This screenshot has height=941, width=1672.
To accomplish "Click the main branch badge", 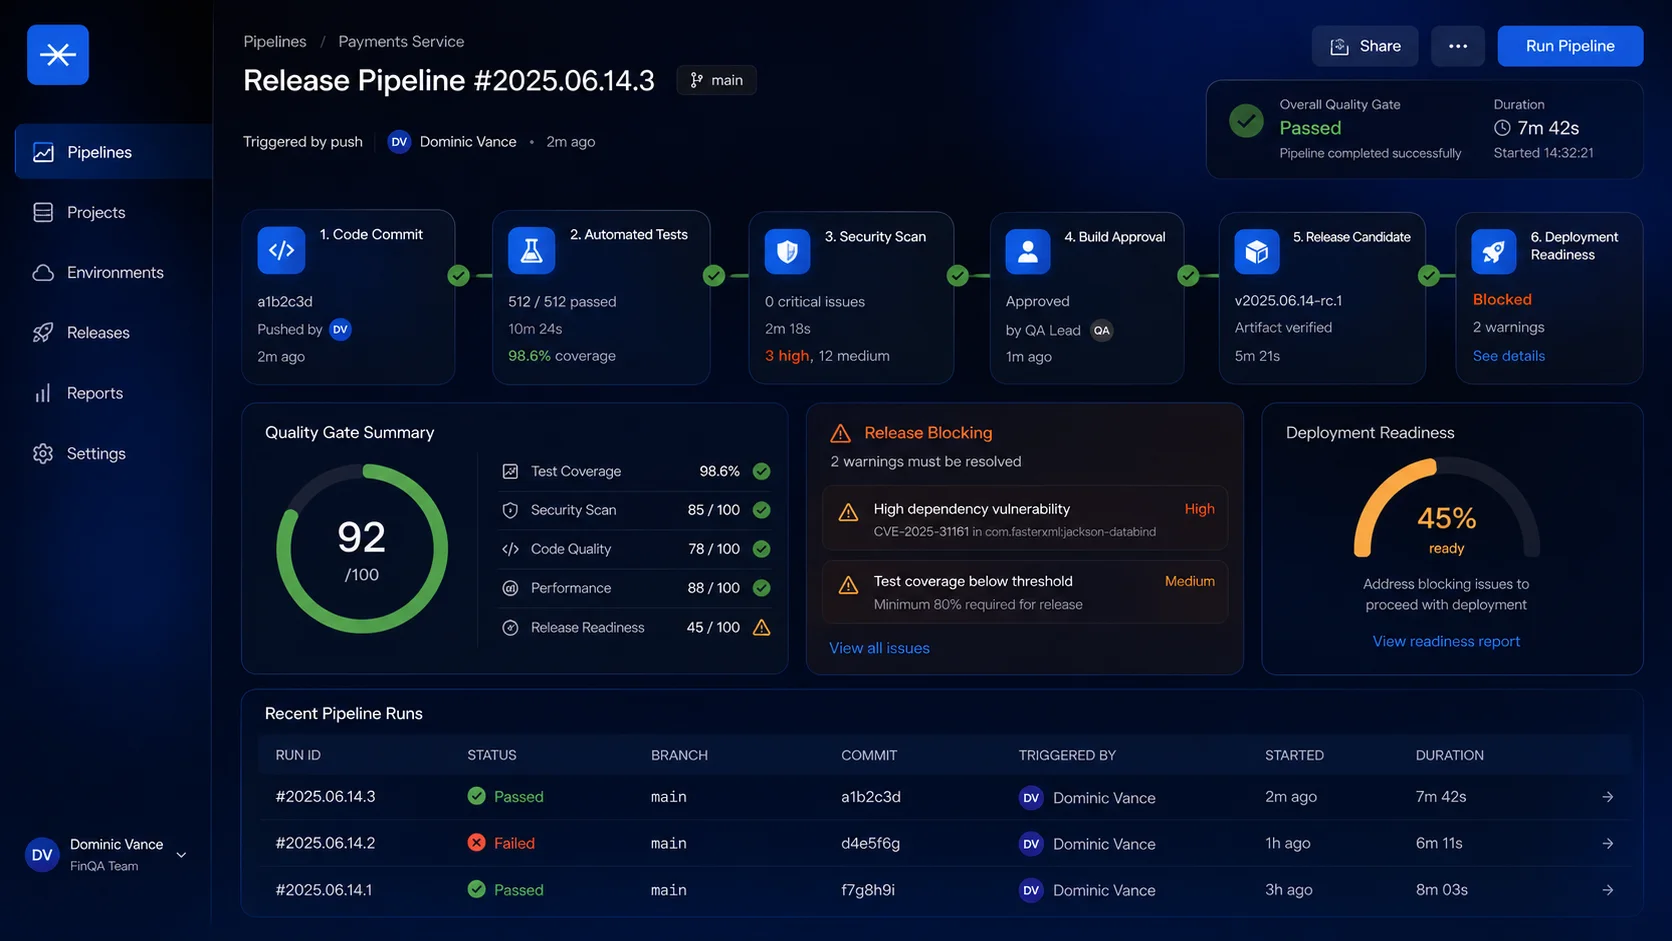I will 716,80.
